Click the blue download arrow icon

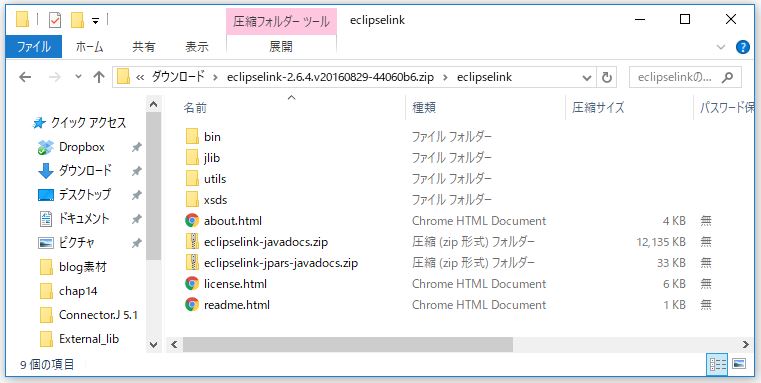point(46,171)
